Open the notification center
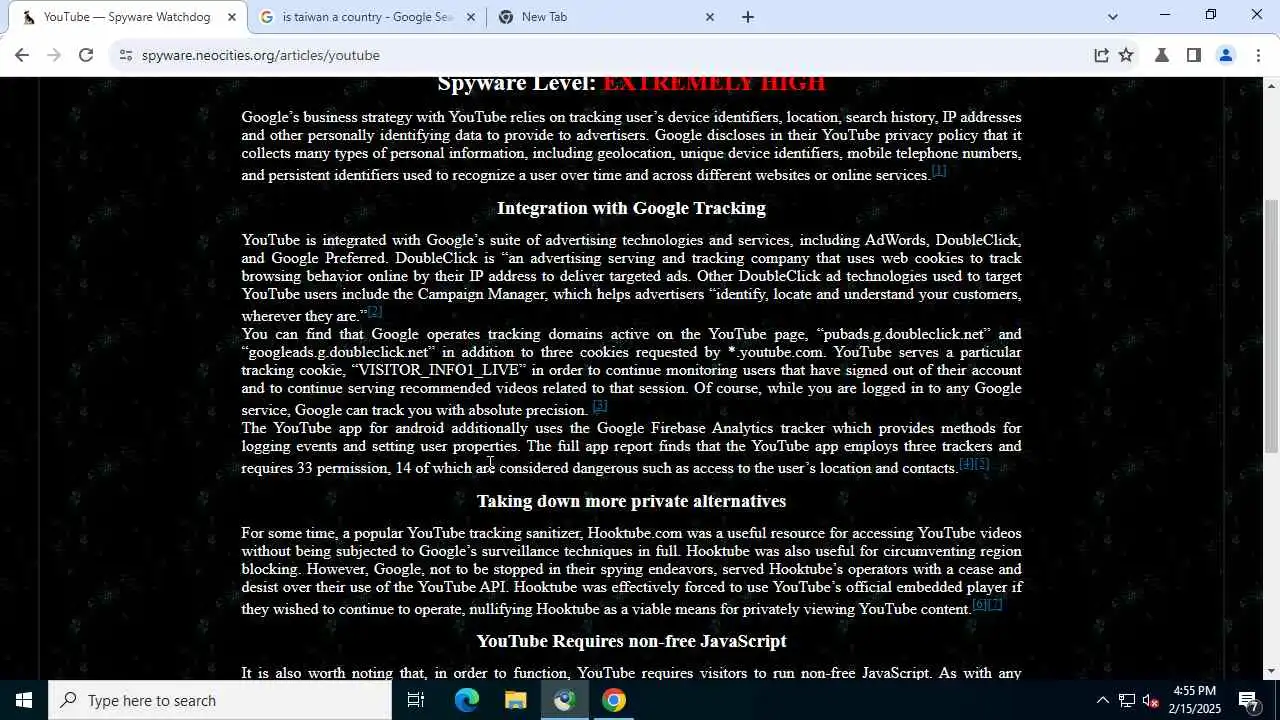Image resolution: width=1280 pixels, height=720 pixels. [1249, 700]
